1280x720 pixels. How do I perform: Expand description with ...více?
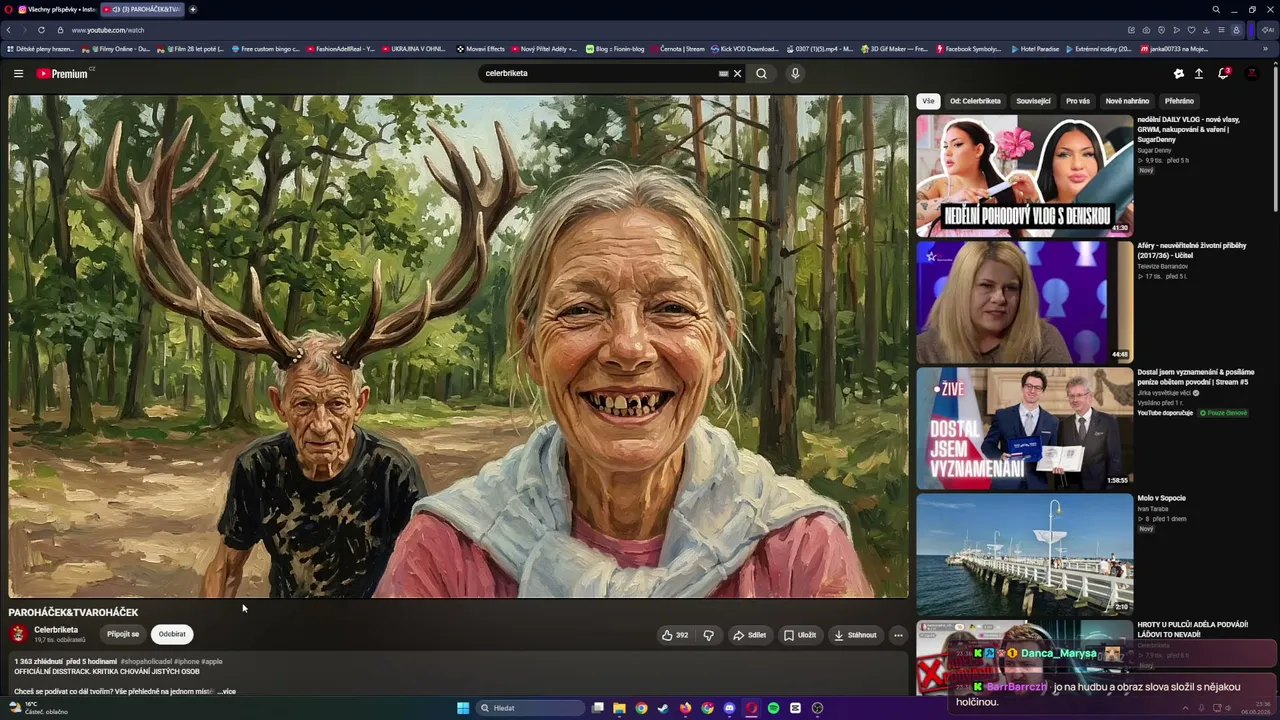pos(226,691)
